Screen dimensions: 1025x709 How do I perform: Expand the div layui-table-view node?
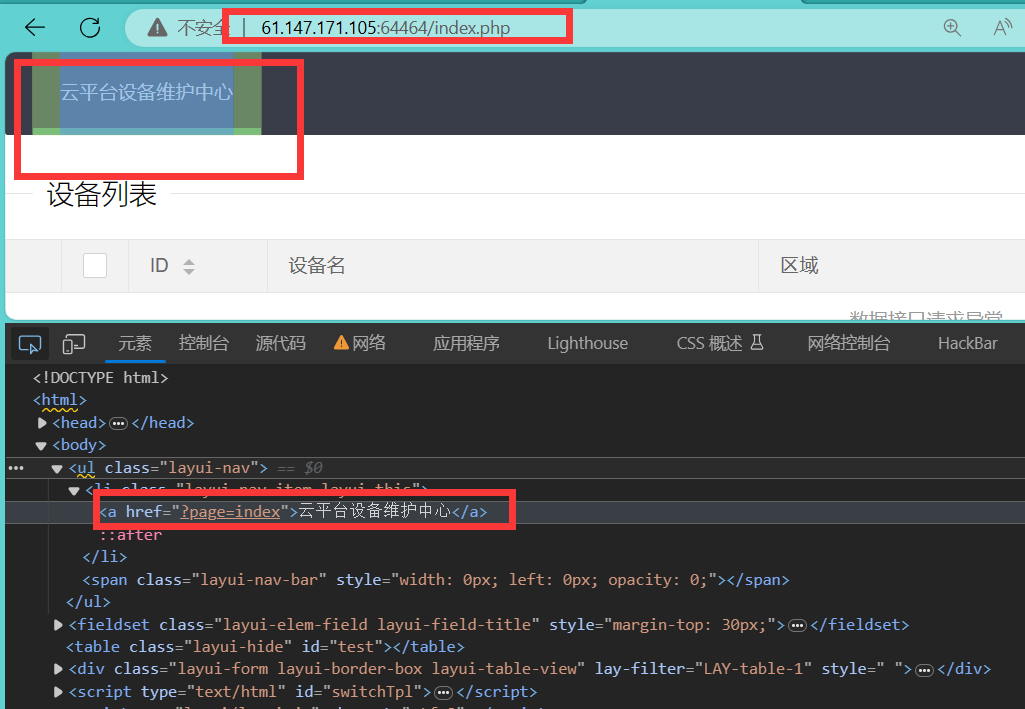58,669
